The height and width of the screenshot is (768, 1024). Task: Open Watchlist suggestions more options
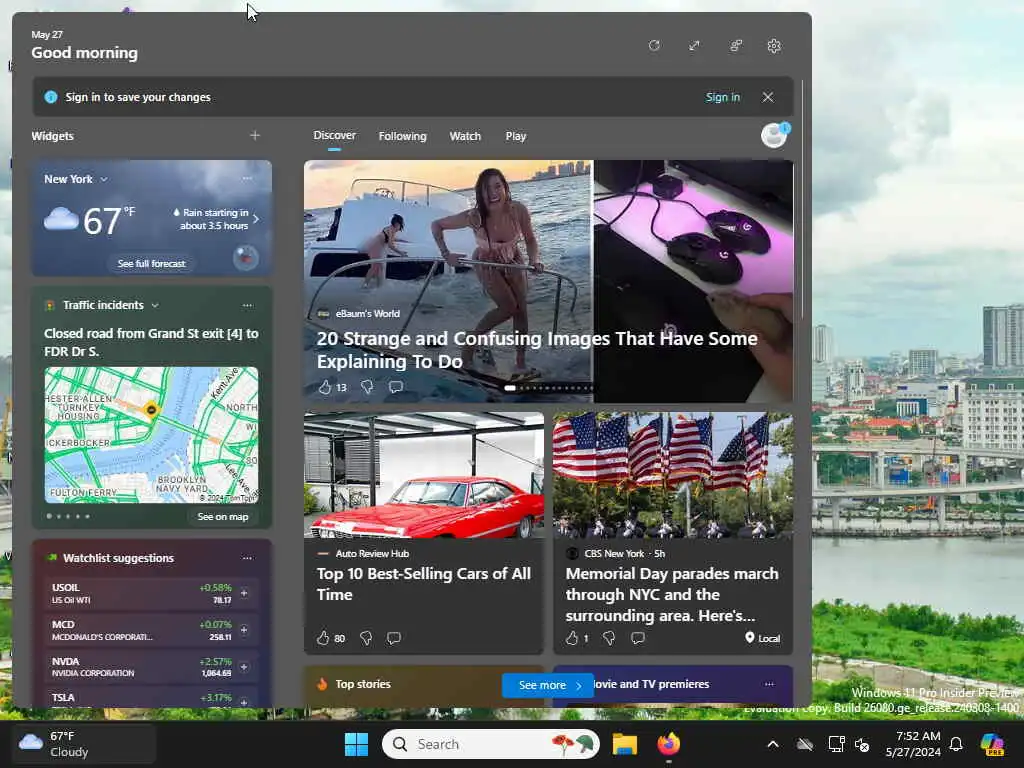tap(247, 558)
